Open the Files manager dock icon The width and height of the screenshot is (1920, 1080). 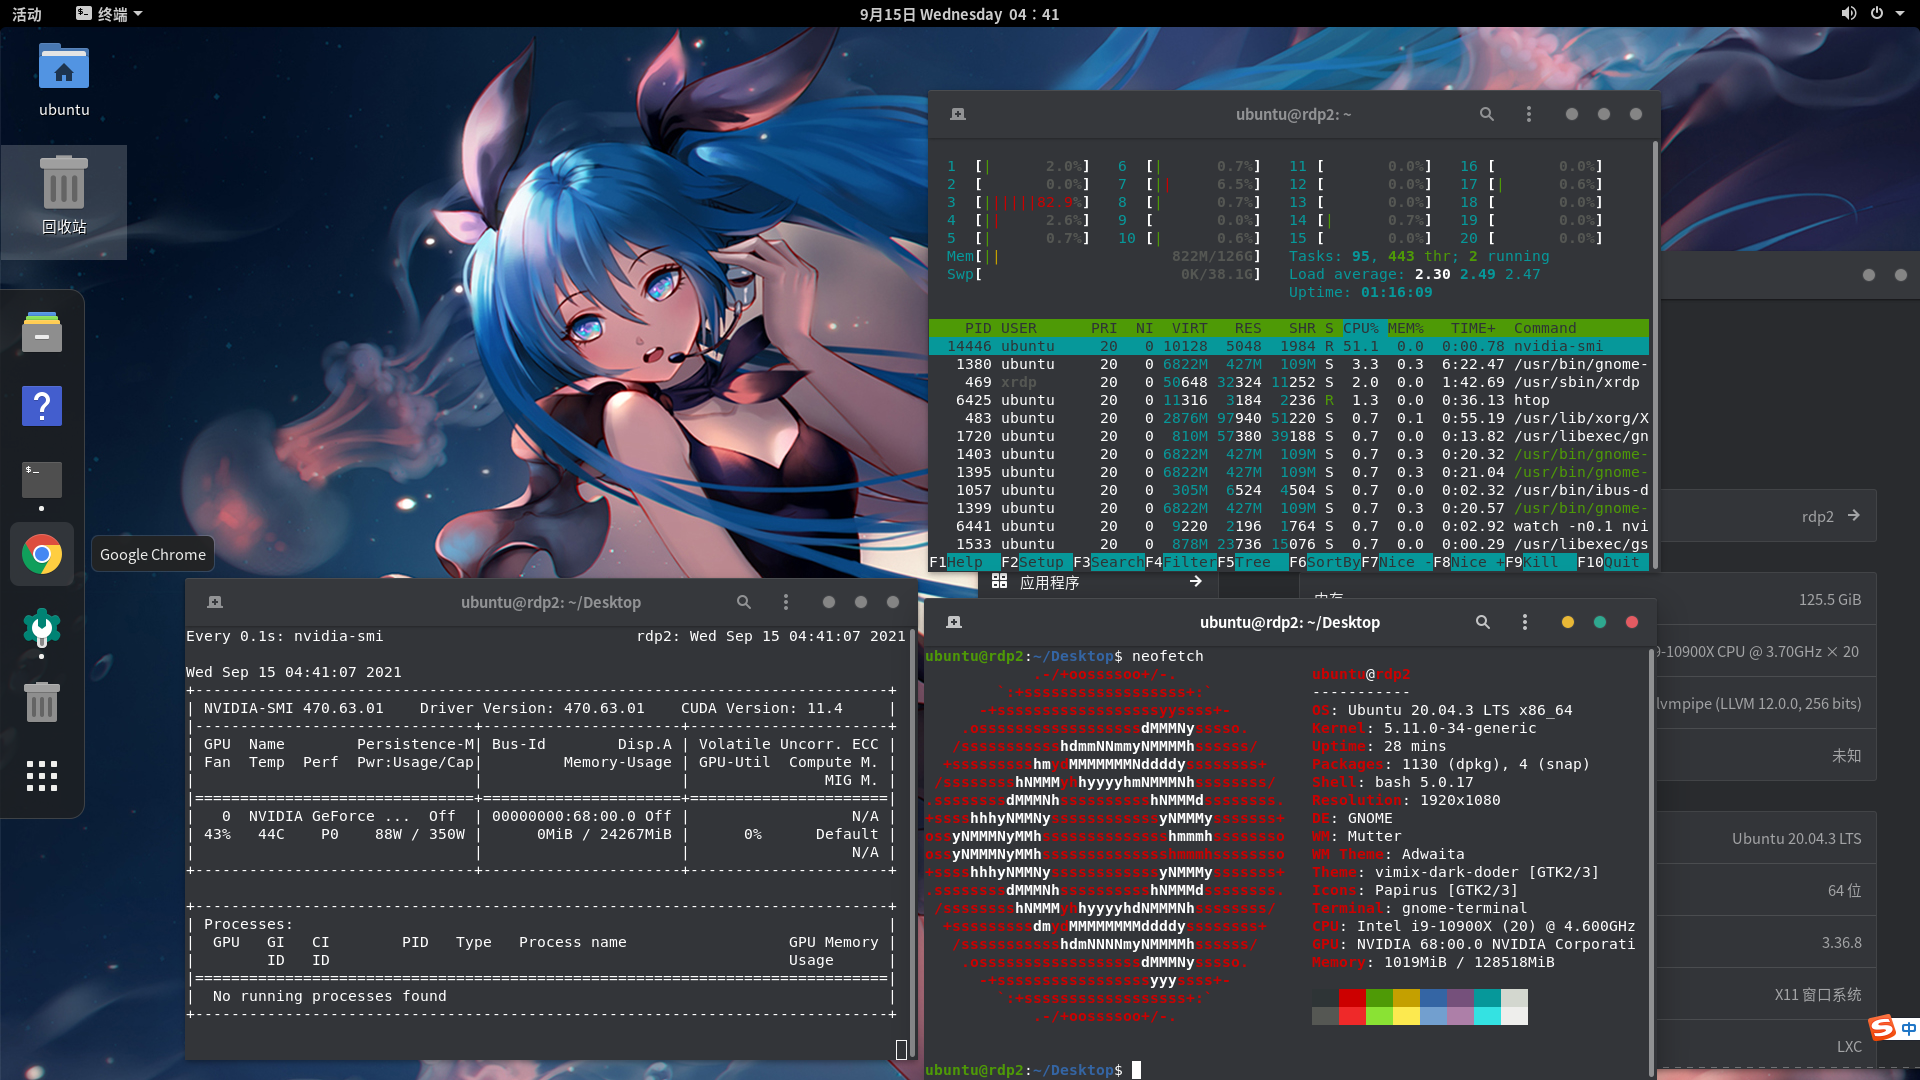coord(42,332)
